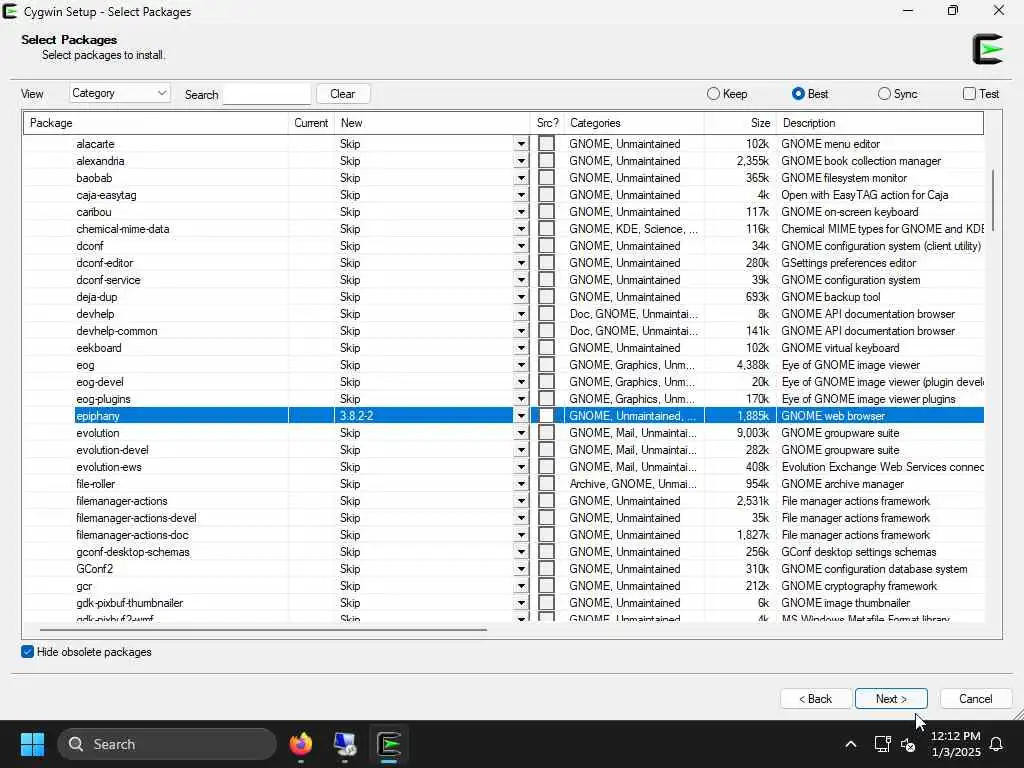Click the Clear button
Image resolution: width=1024 pixels, height=768 pixels.
click(x=343, y=94)
